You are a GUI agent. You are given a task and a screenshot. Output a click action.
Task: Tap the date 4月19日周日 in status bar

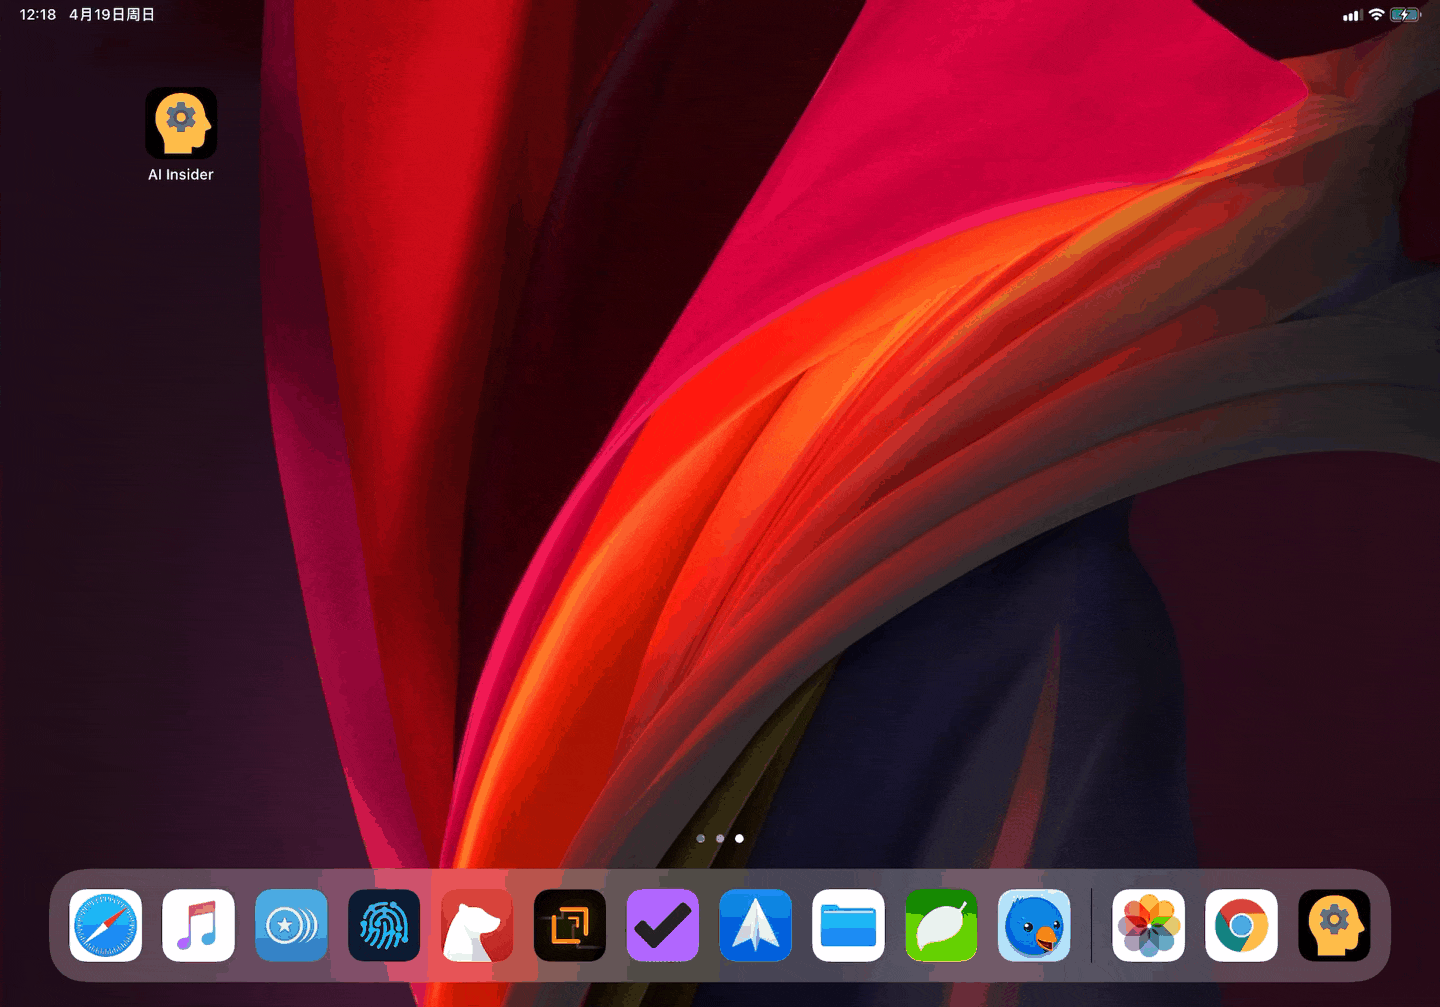point(112,15)
